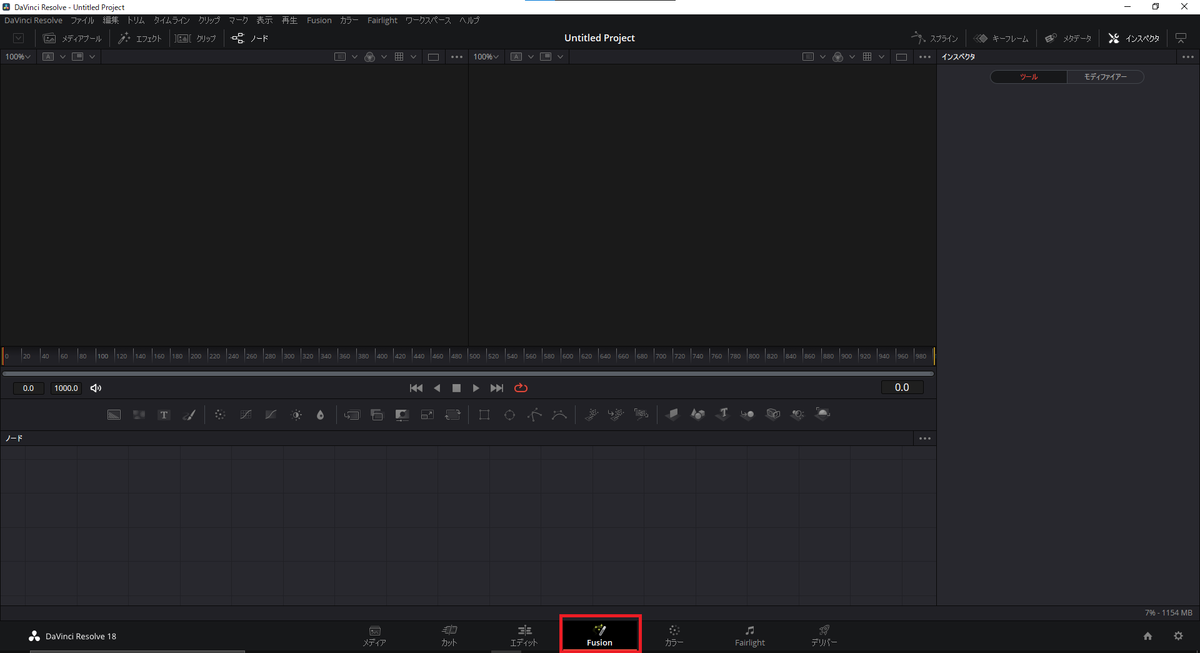The width and height of the screenshot is (1200, 653).
Task: Open right viewer options three-dot menu
Action: point(925,57)
